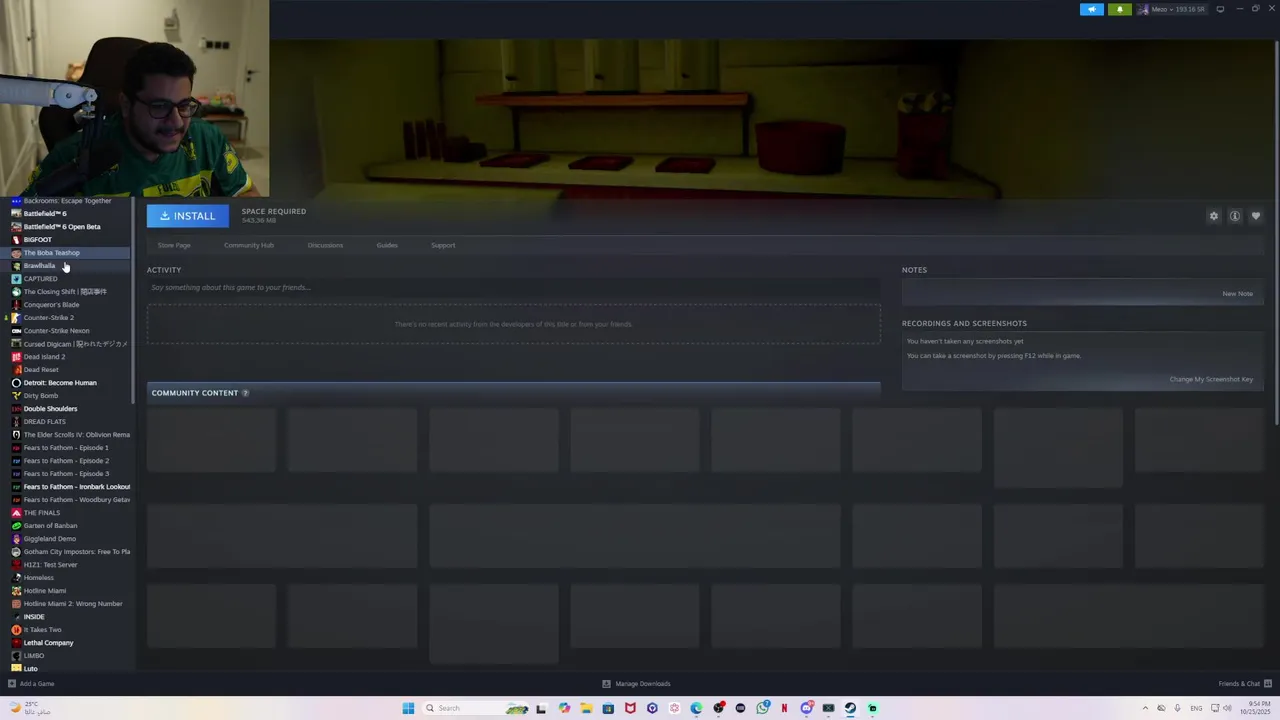This screenshot has height=720, width=1280.
Task: Open Windows Start menu
Action: [x=408, y=708]
